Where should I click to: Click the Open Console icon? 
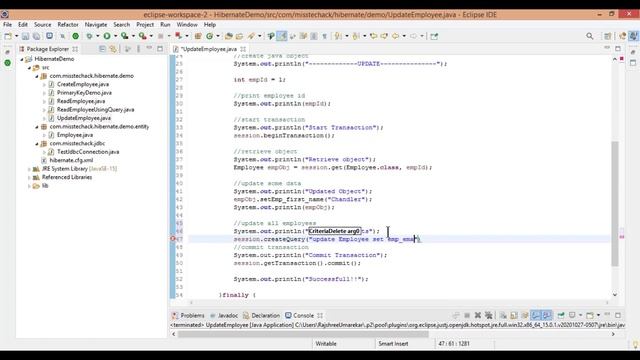590,316
